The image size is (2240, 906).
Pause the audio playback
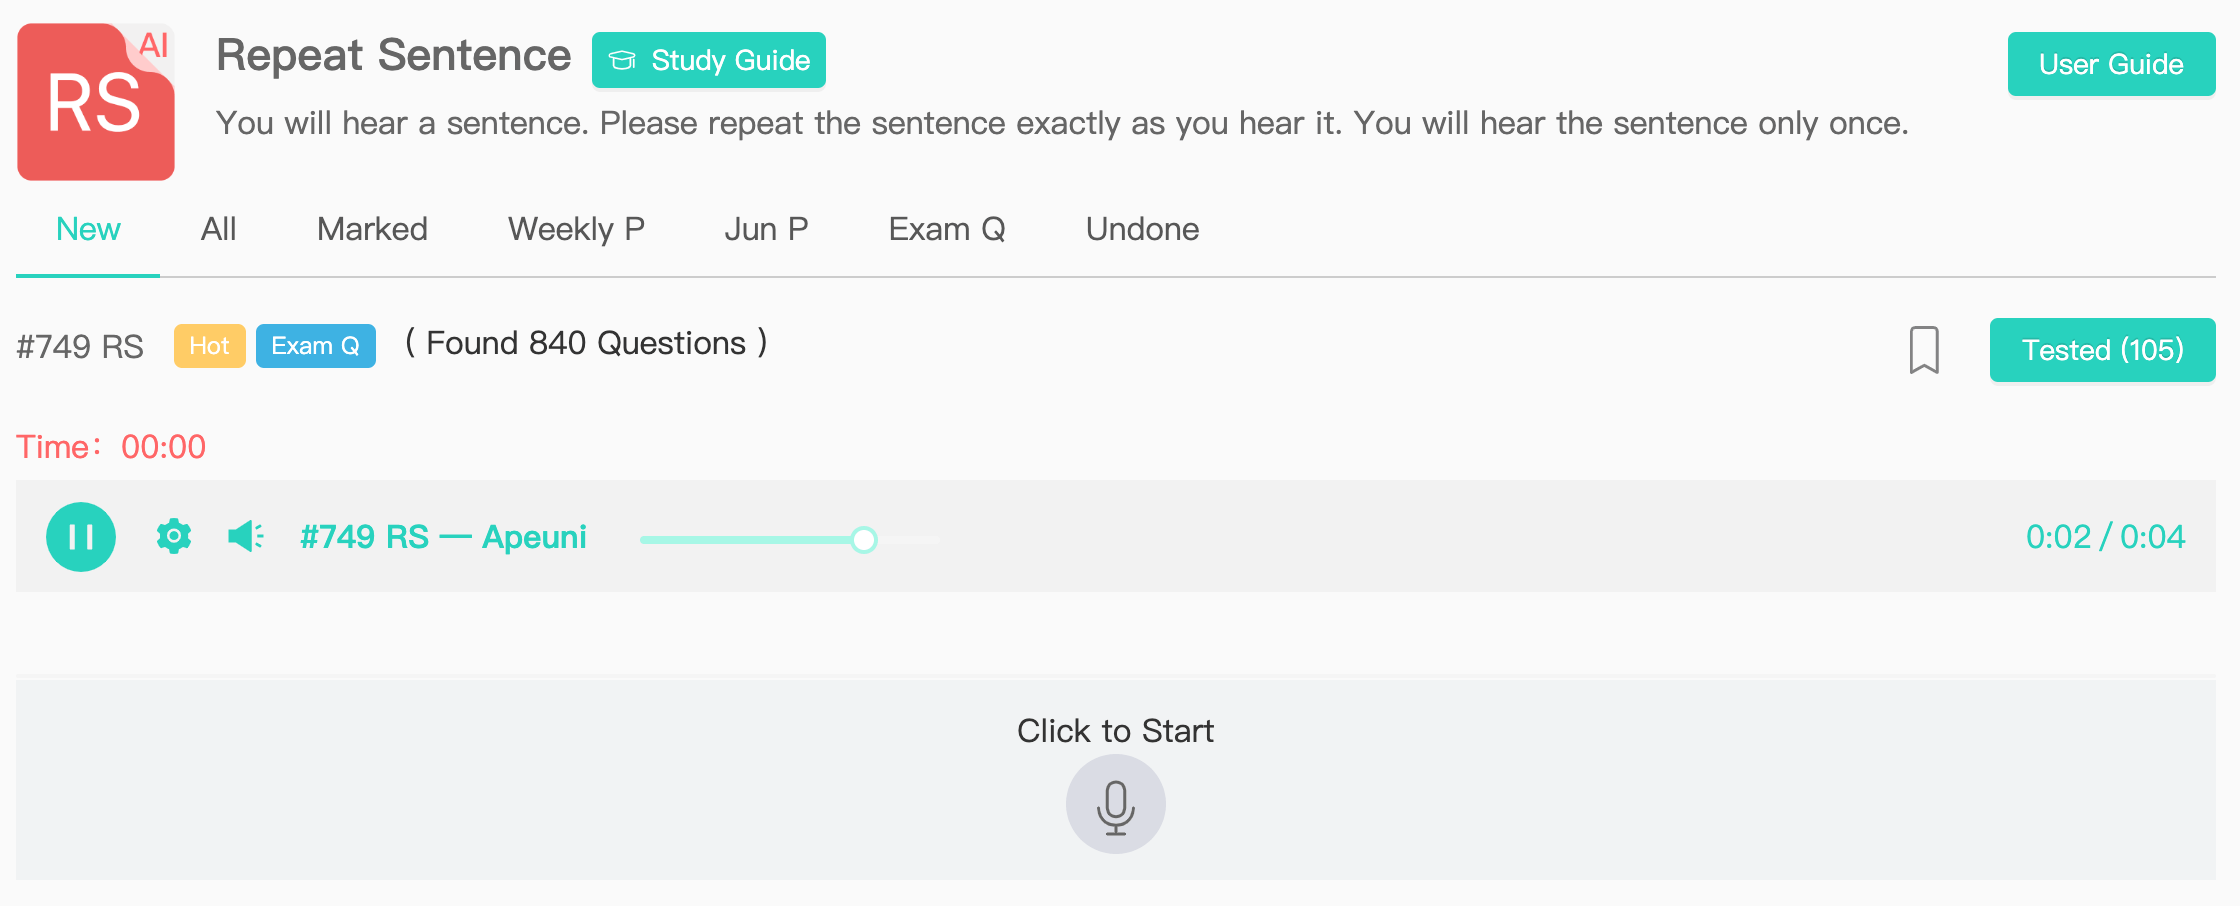tap(81, 537)
